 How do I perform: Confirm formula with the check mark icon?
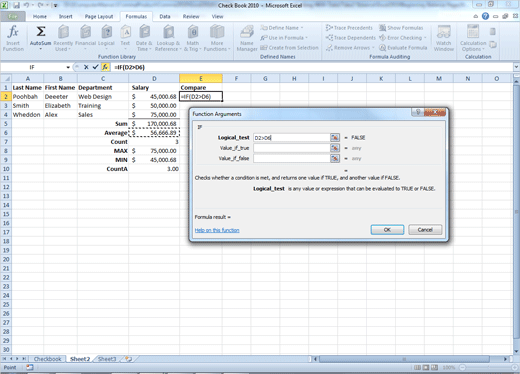(x=95, y=67)
